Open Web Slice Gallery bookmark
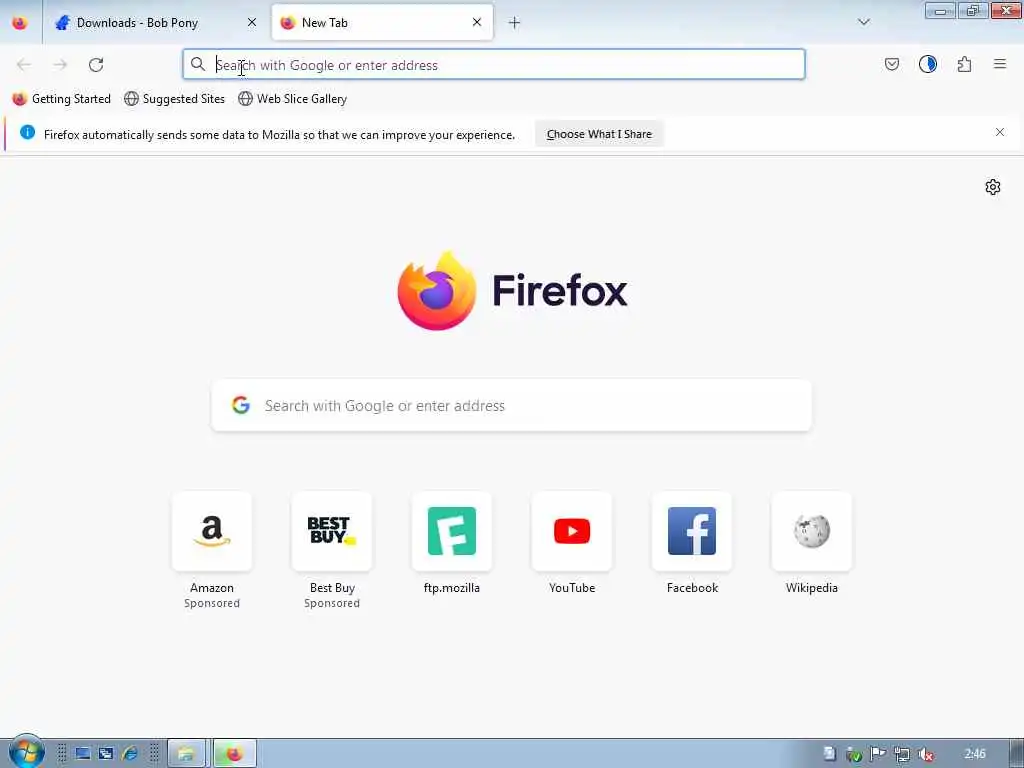The image size is (1024, 768). (x=293, y=99)
